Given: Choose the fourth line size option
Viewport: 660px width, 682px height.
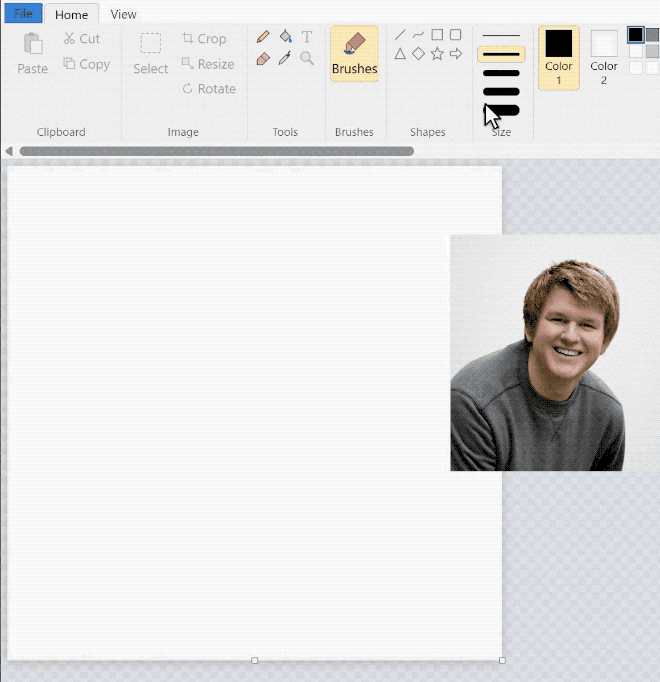Looking at the screenshot, I should point(501,92).
